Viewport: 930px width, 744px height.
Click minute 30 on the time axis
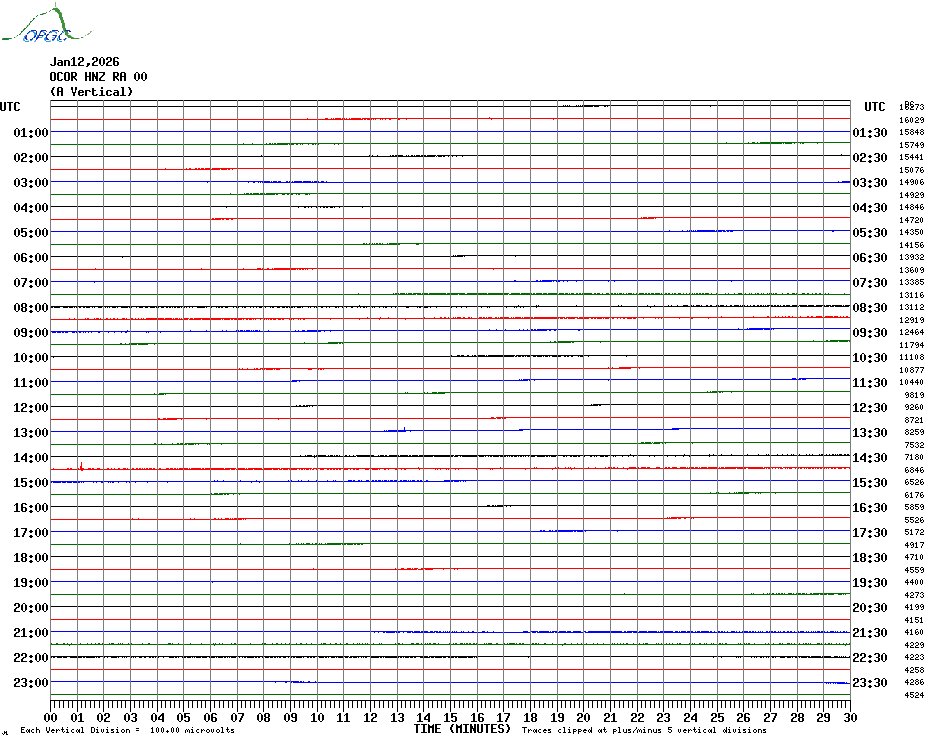tap(850, 718)
